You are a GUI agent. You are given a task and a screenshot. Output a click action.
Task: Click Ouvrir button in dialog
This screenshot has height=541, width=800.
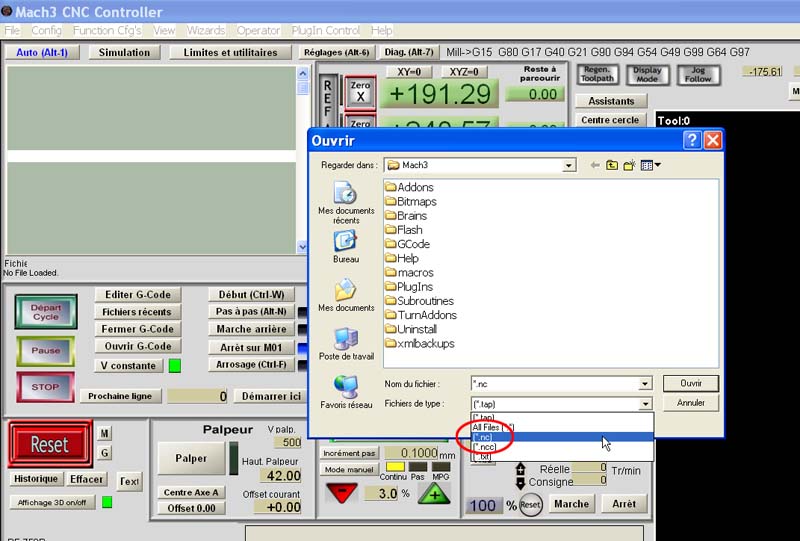pos(691,383)
